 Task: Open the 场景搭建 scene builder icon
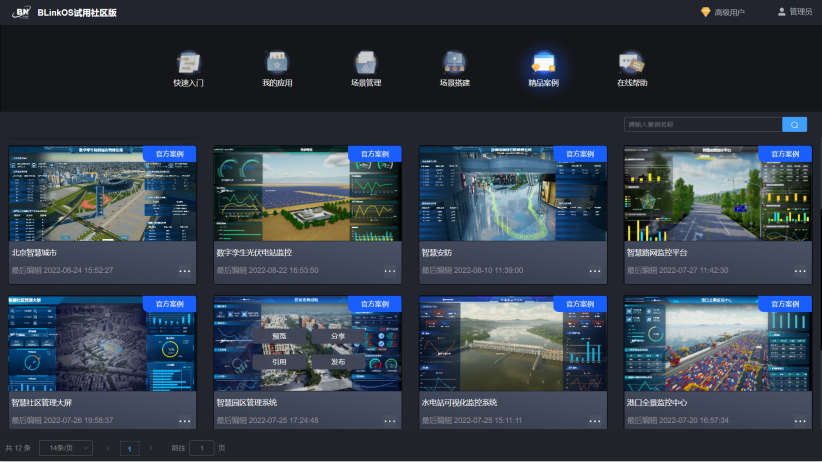pyautogui.click(x=455, y=63)
